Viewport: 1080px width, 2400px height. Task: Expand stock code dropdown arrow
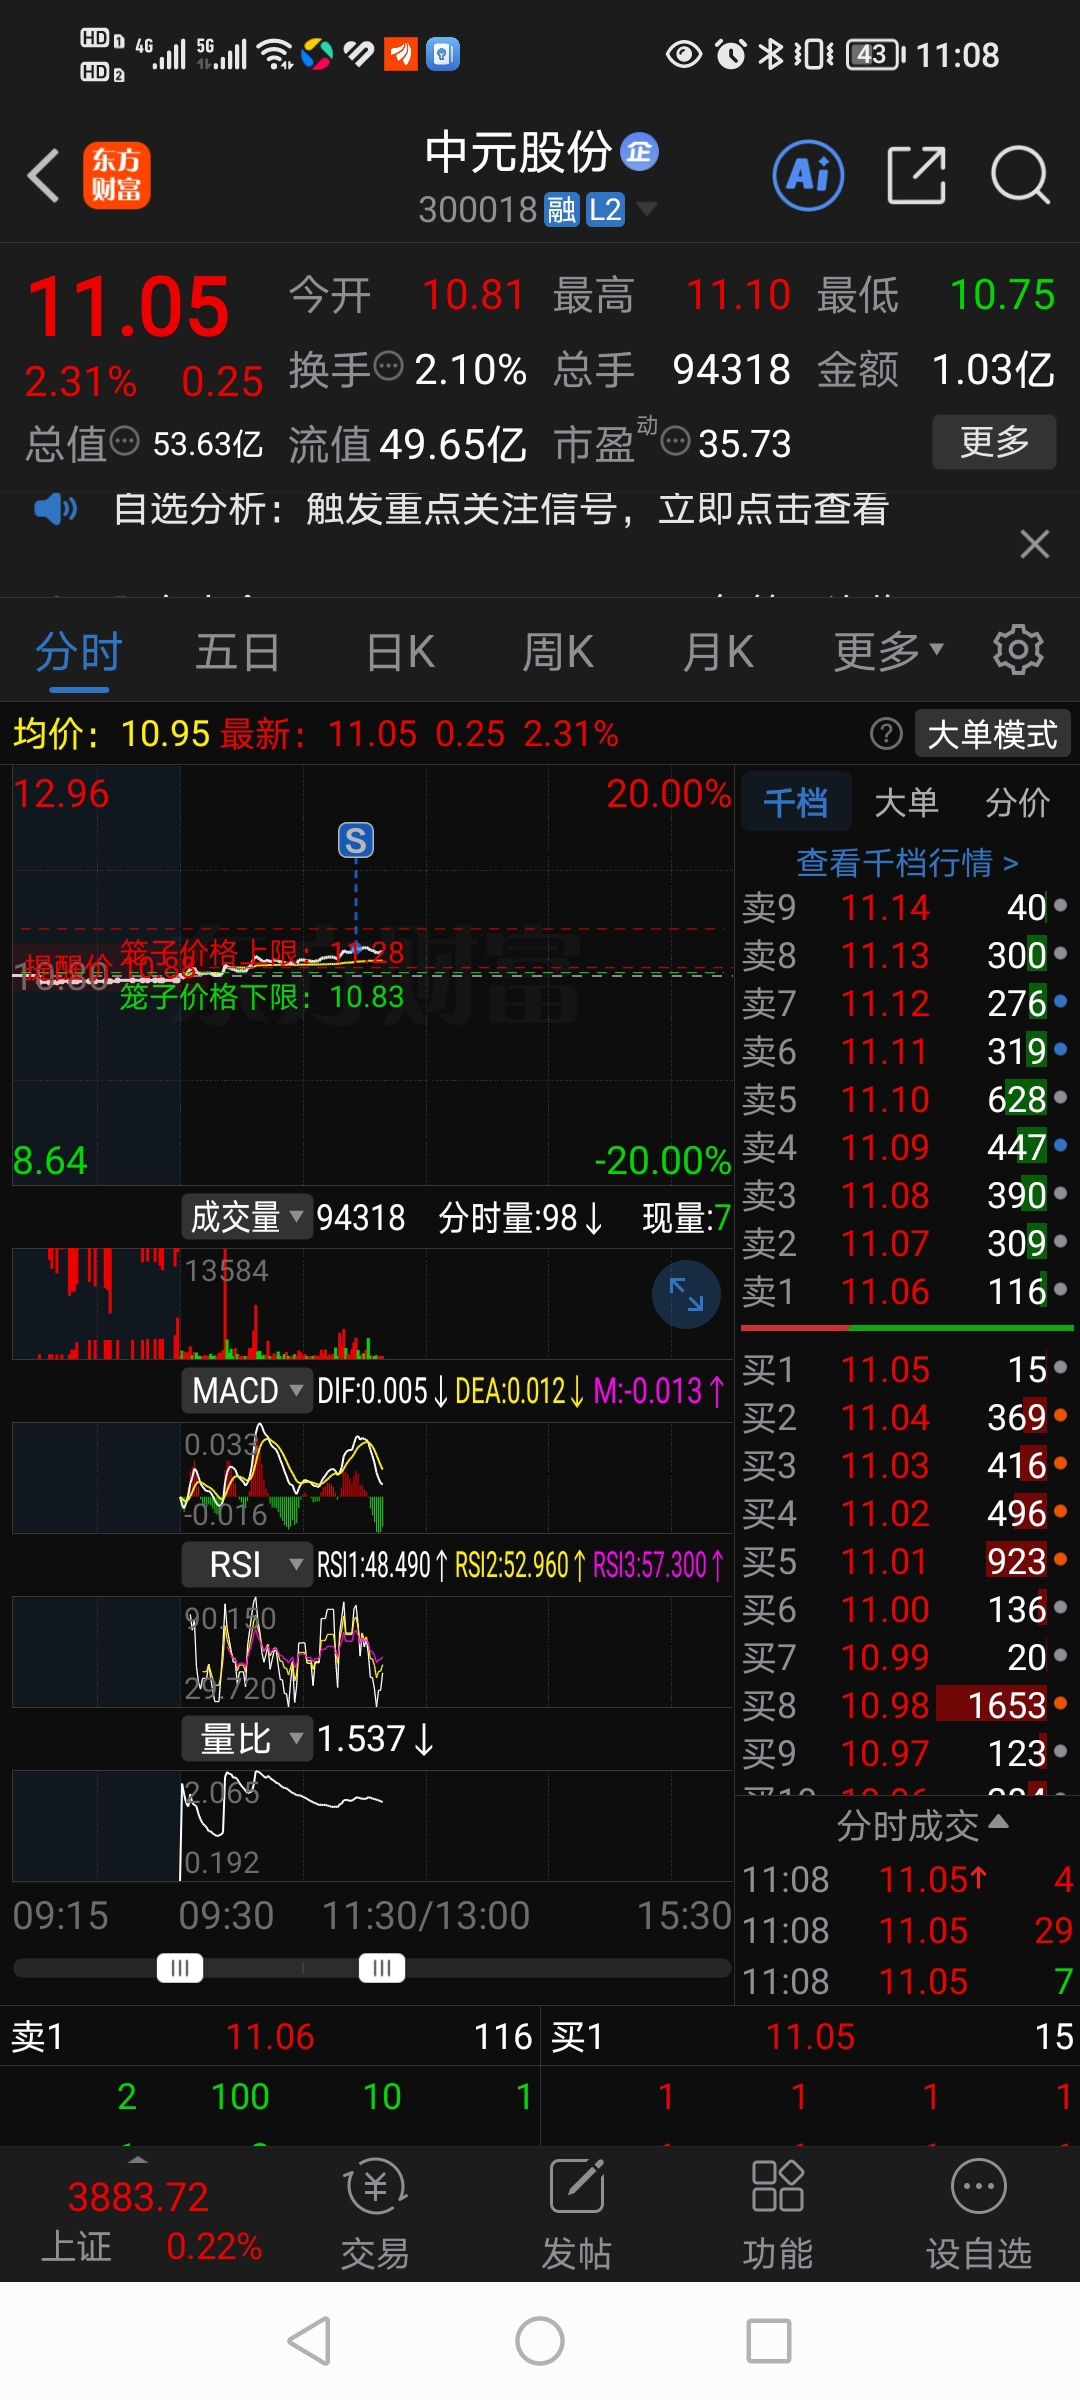click(x=647, y=209)
